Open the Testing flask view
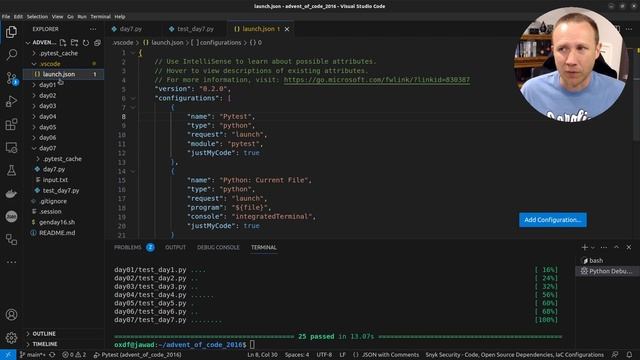The image size is (640, 360). 11,170
